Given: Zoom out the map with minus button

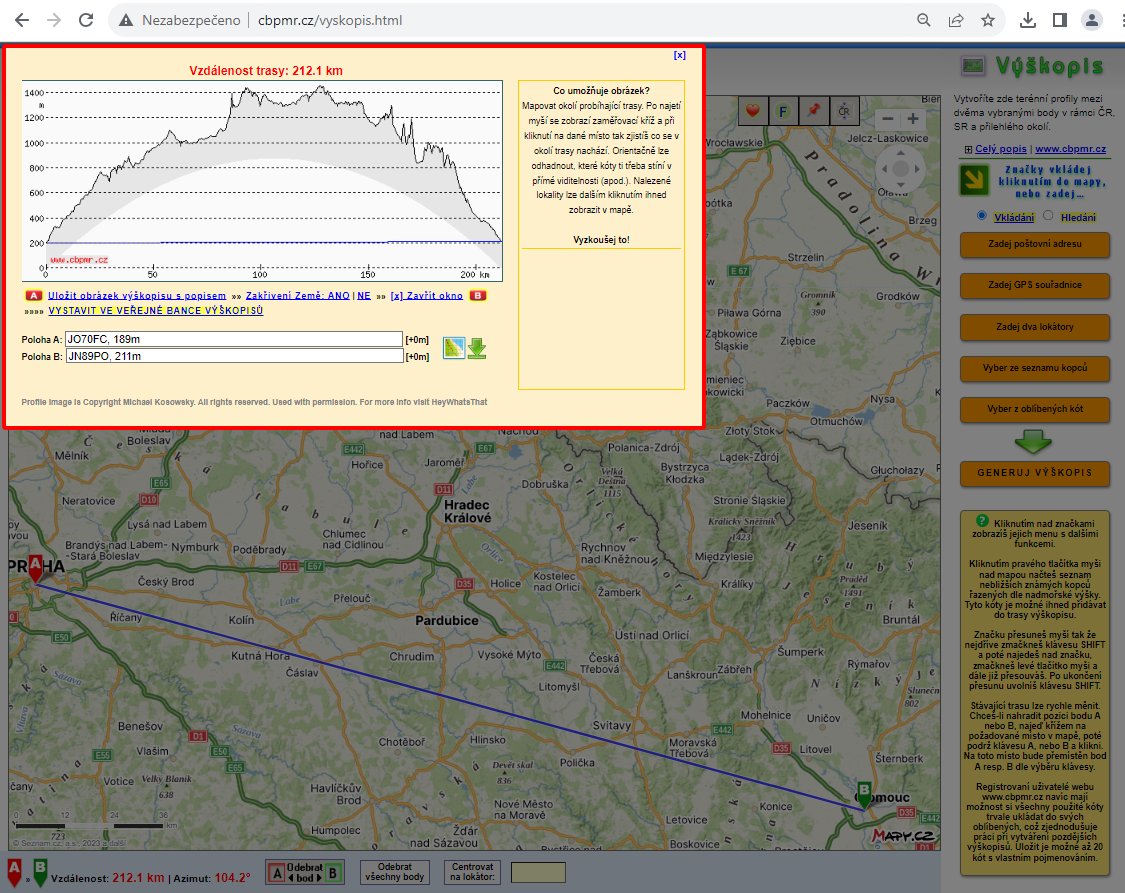Looking at the screenshot, I should 887,119.
